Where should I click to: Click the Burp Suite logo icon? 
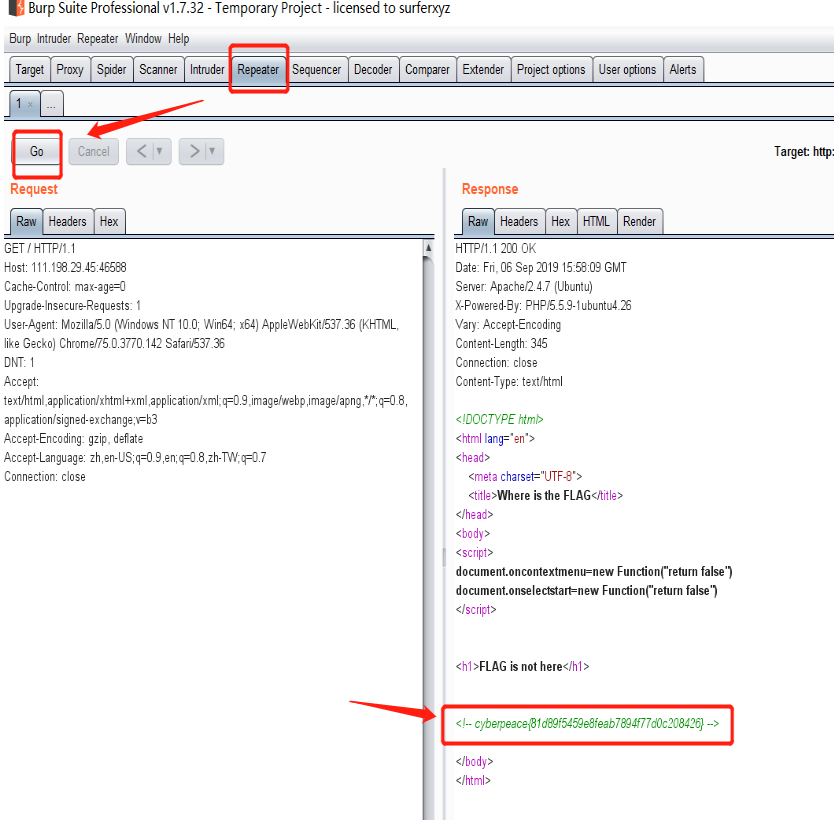(16, 7)
